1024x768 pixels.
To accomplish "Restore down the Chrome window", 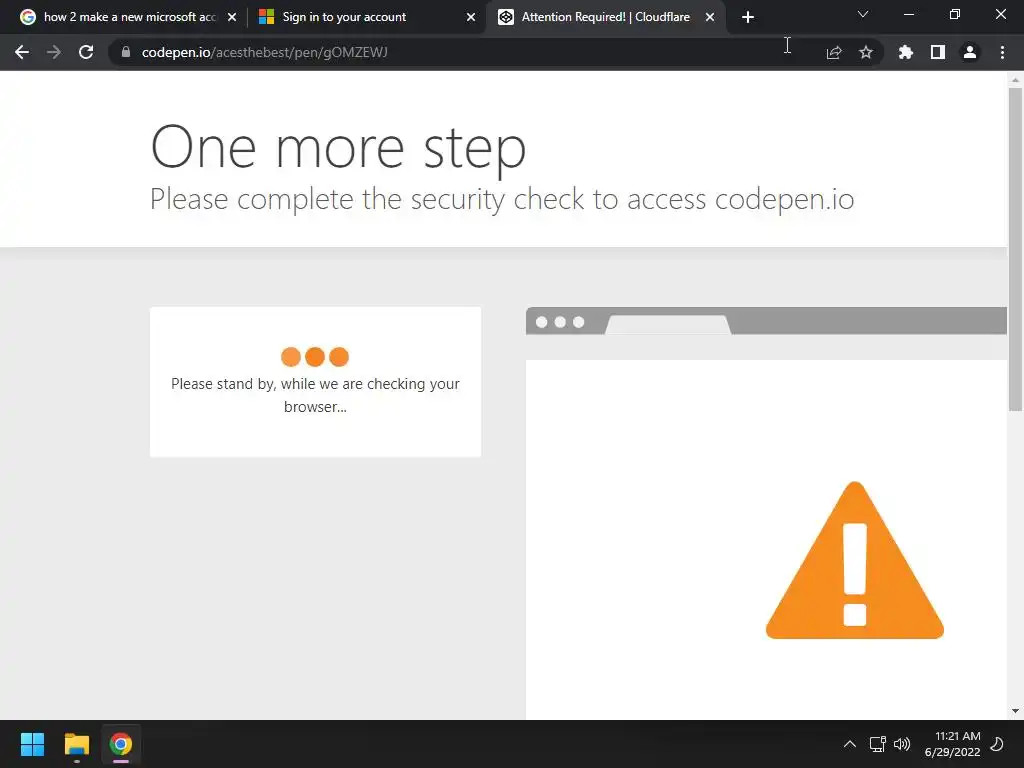I will point(954,14).
